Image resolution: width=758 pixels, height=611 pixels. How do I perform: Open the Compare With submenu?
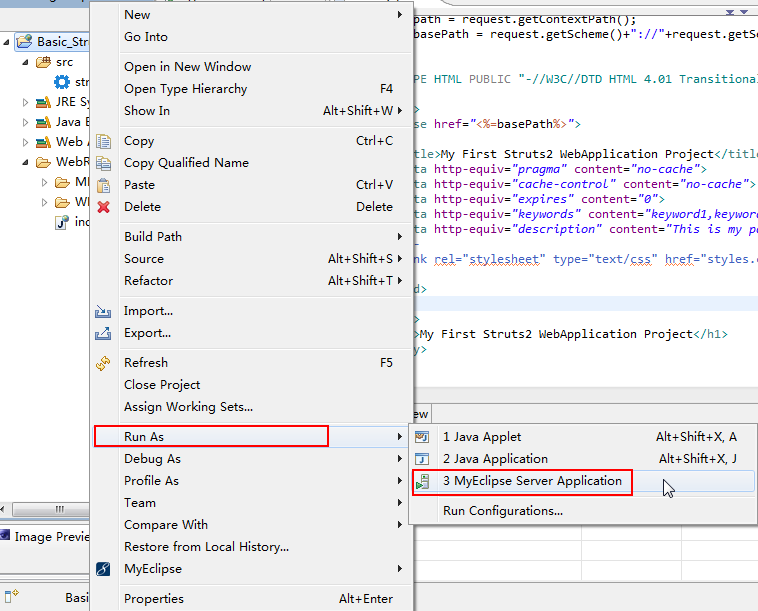[253, 524]
